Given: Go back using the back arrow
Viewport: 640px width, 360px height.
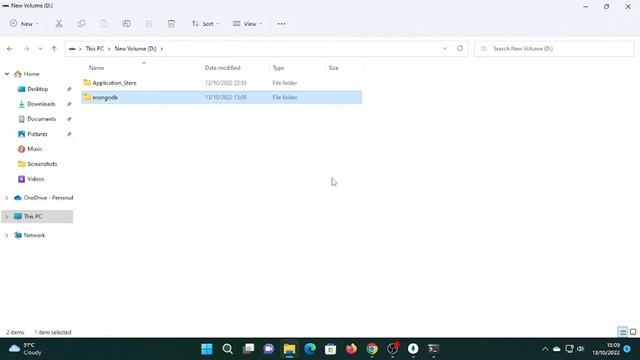Looking at the screenshot, I should pyautogui.click(x=10, y=49).
